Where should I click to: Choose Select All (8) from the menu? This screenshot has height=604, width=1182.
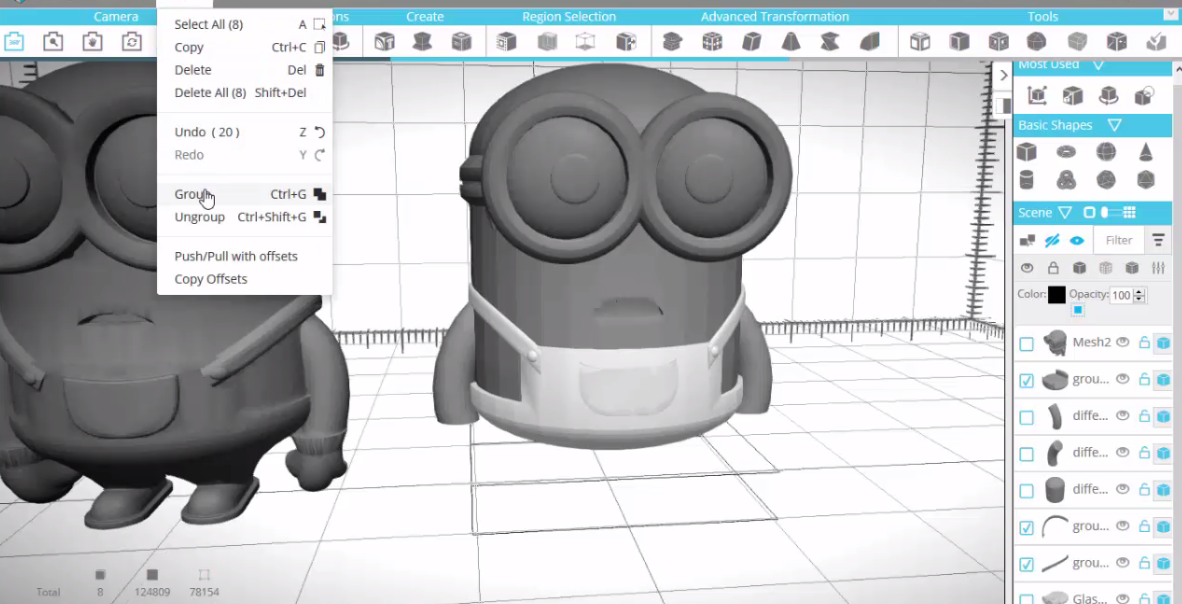point(244,25)
